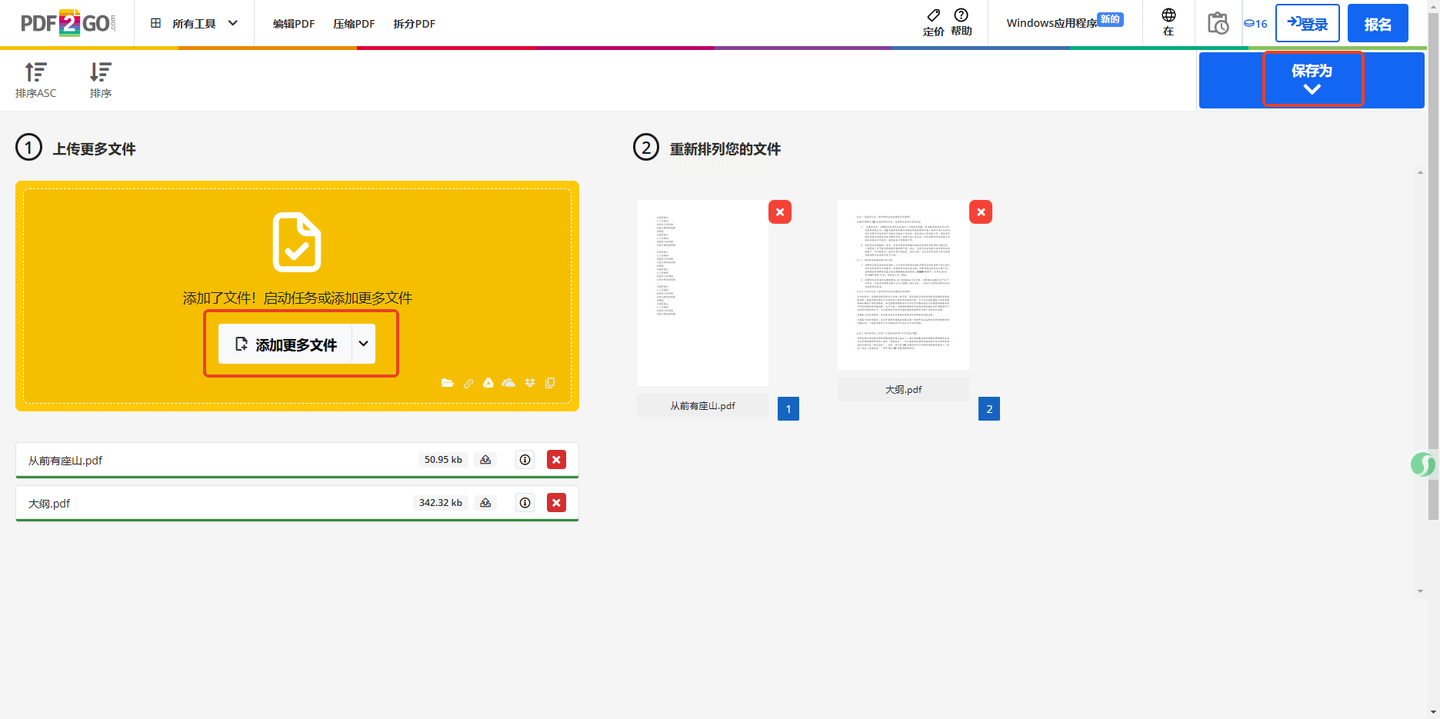Delete 从前有座山.pdf from file list
Image resolution: width=1440 pixels, height=719 pixels.
tap(557, 460)
